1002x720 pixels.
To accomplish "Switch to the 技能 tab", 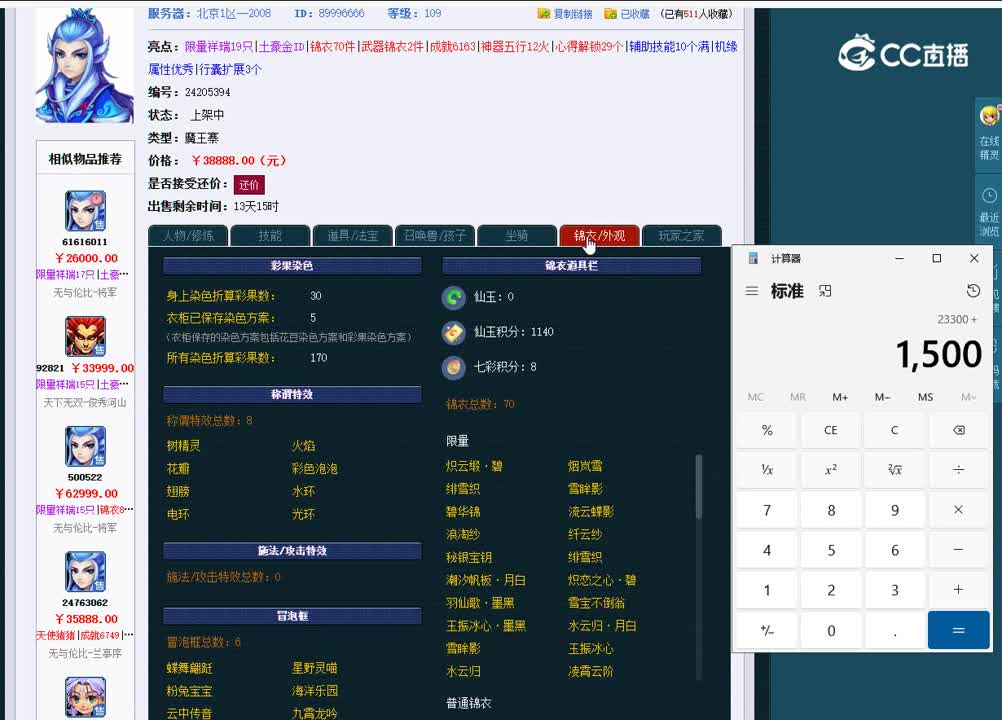I will (x=270, y=236).
